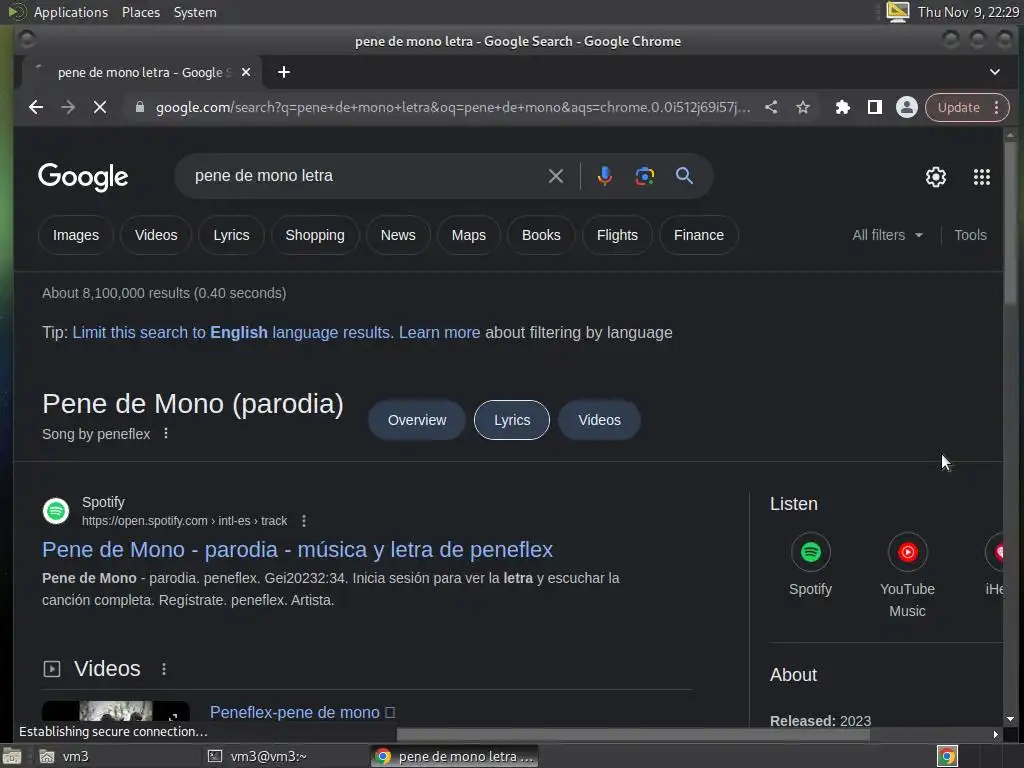
Task: Search by image with the Lens icon
Action: (x=645, y=176)
